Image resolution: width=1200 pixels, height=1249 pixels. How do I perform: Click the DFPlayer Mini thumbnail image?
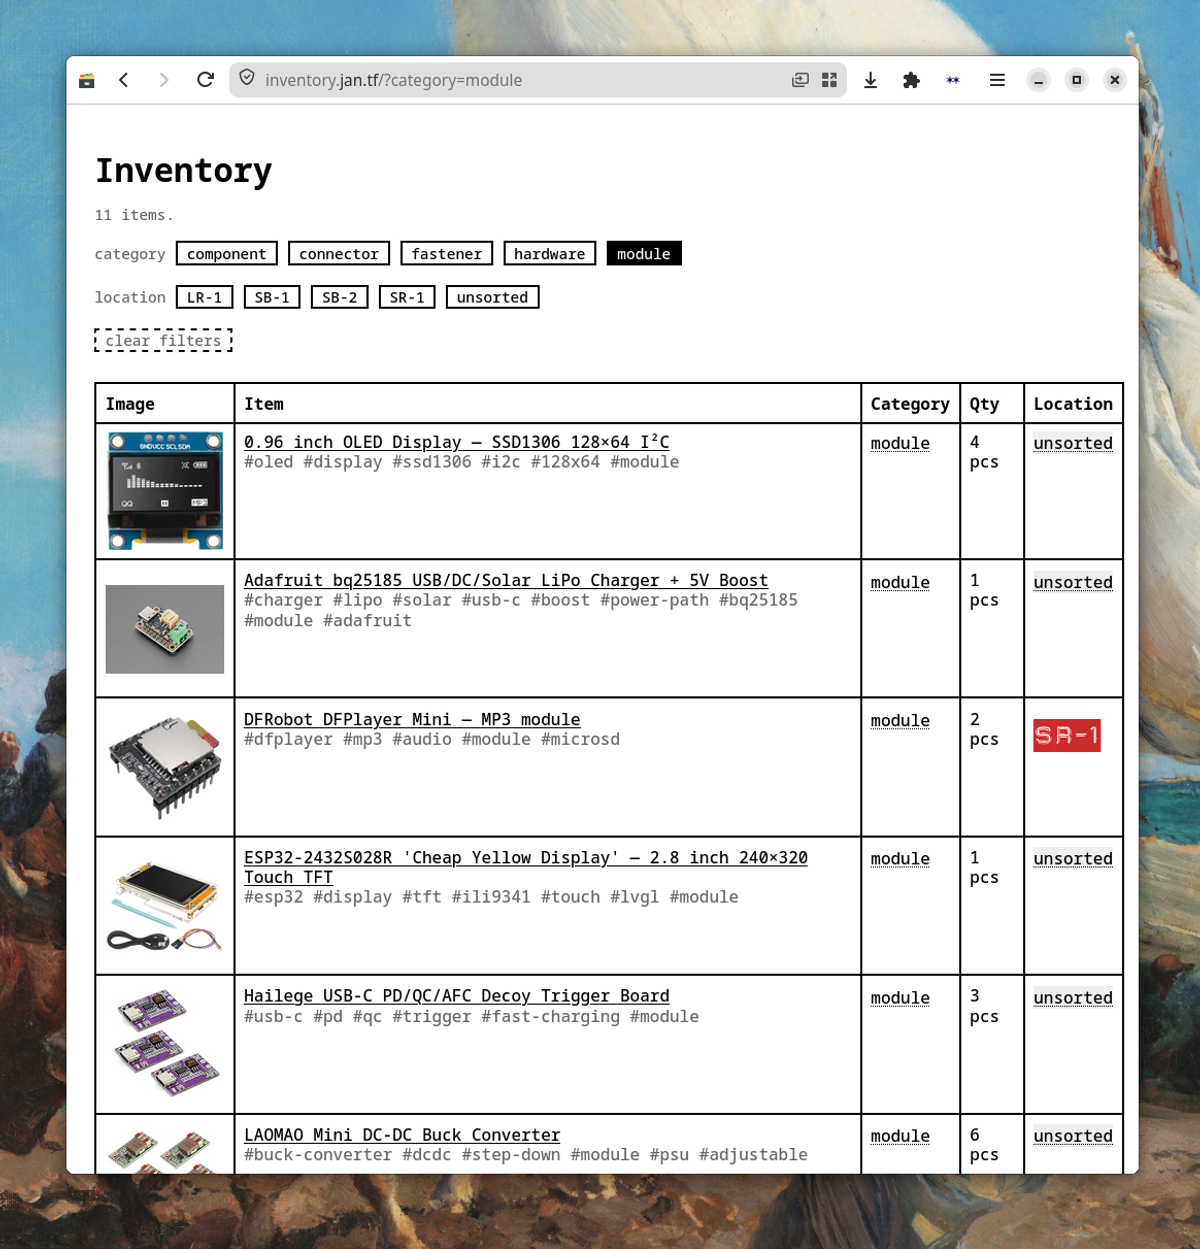coord(165,767)
